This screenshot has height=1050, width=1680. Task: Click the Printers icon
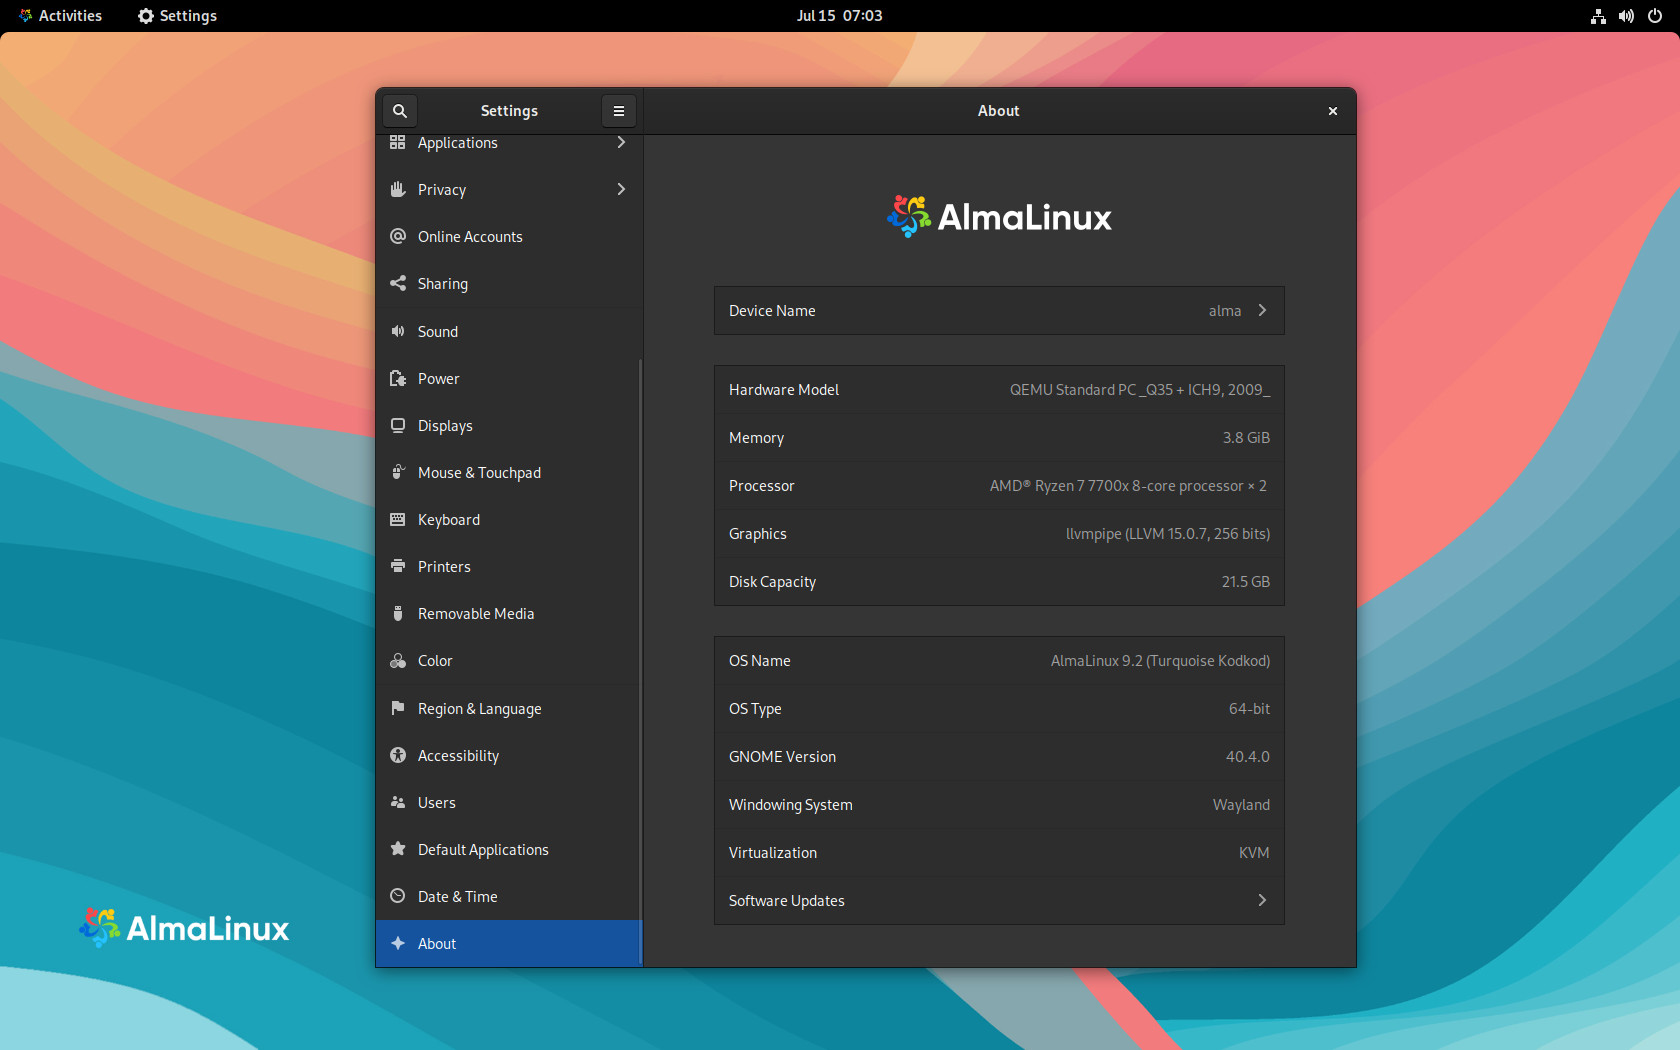point(398,567)
